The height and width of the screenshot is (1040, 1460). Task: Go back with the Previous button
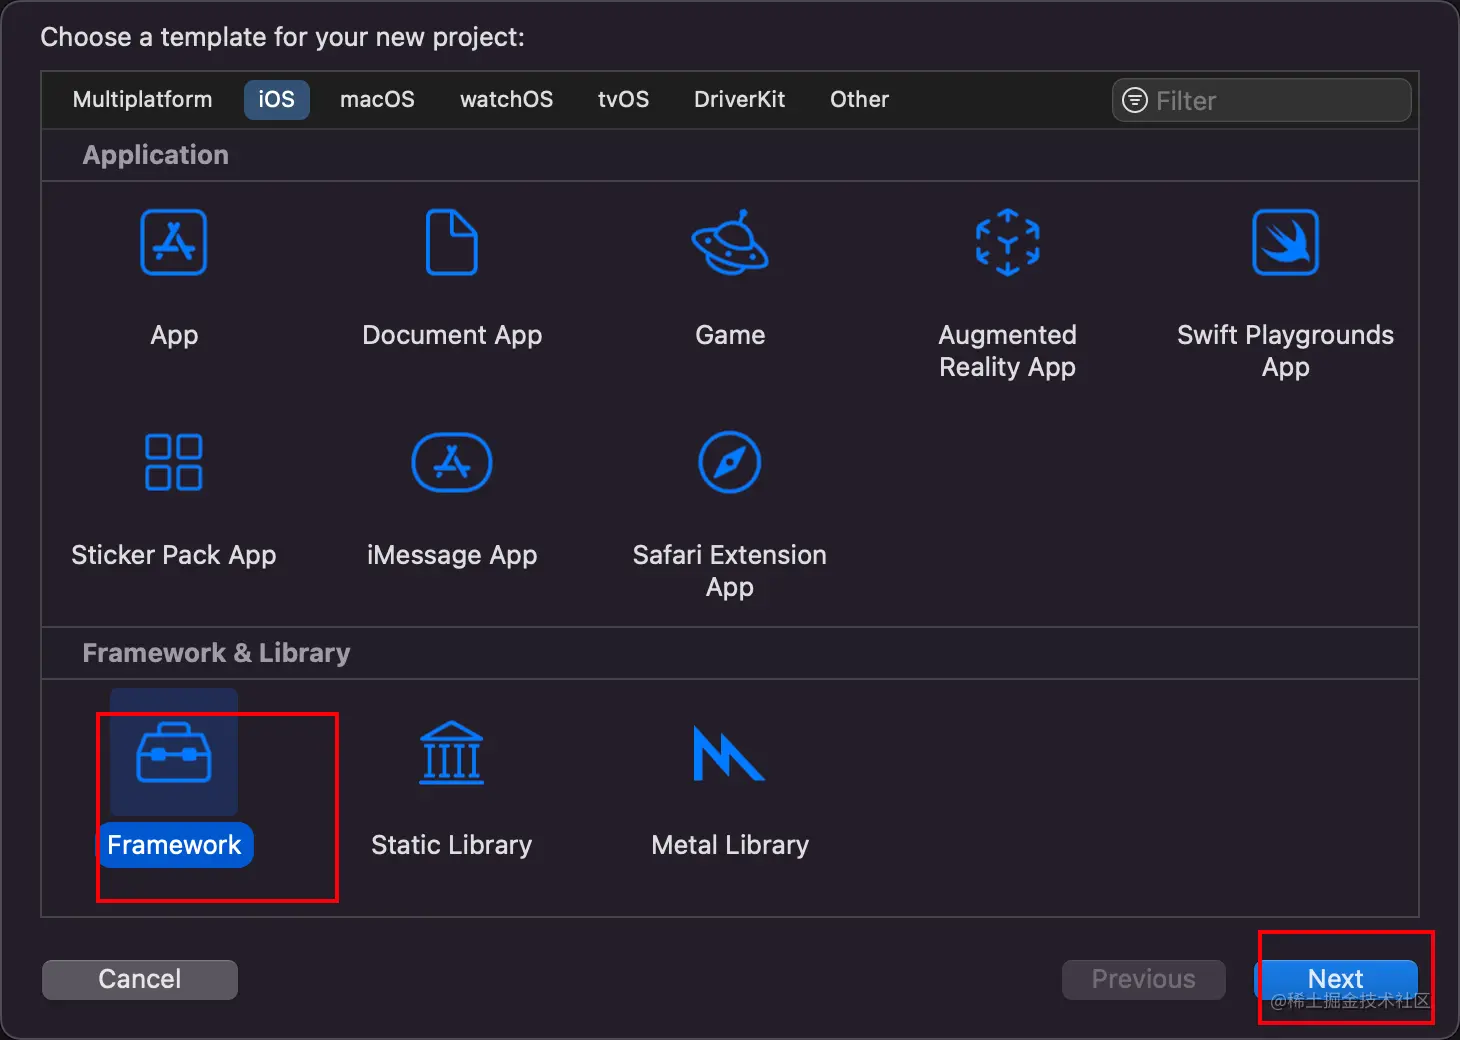(x=1144, y=979)
